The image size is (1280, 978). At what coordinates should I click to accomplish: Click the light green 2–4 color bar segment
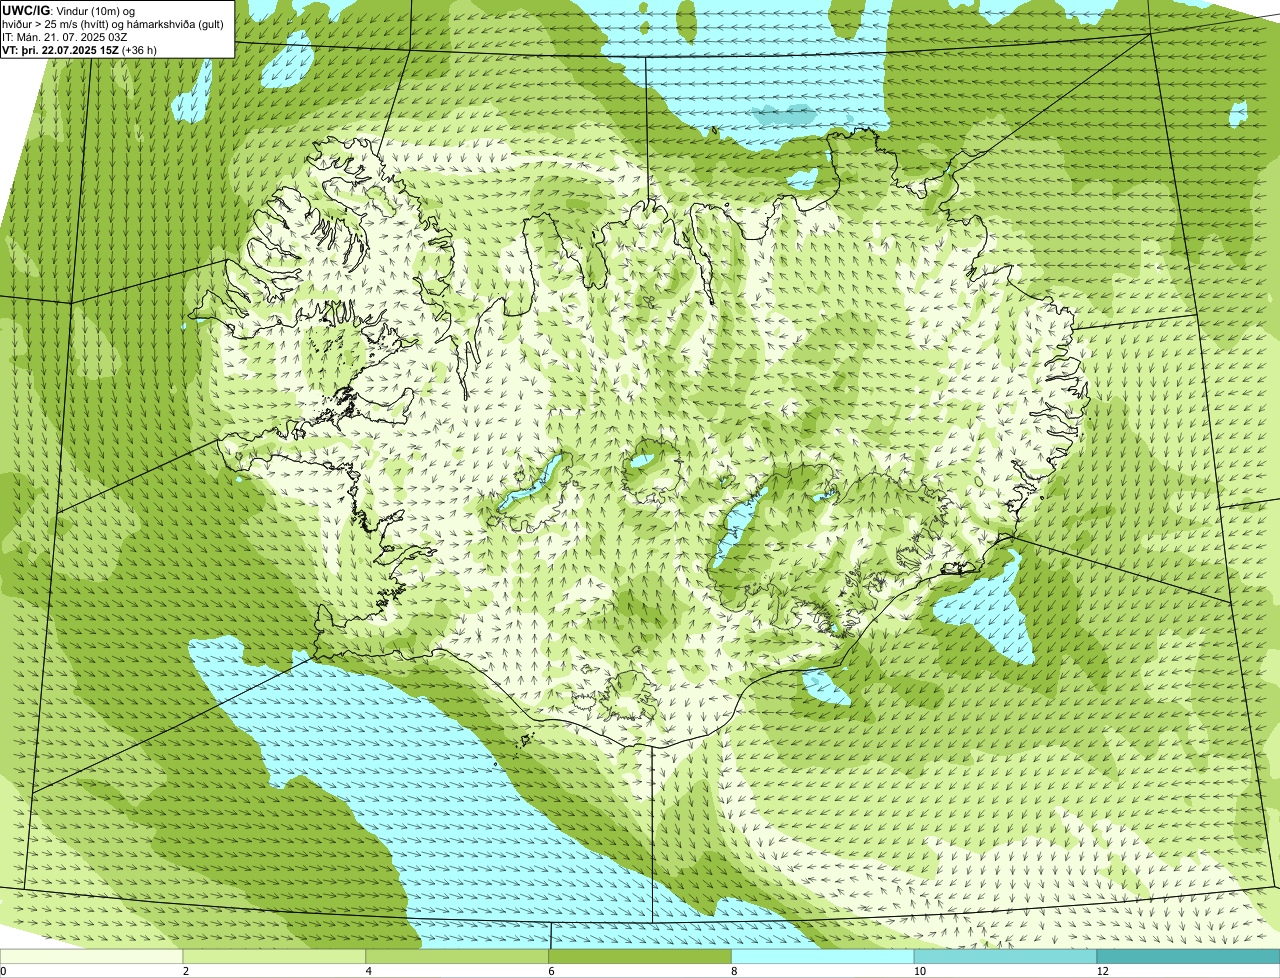(x=275, y=957)
